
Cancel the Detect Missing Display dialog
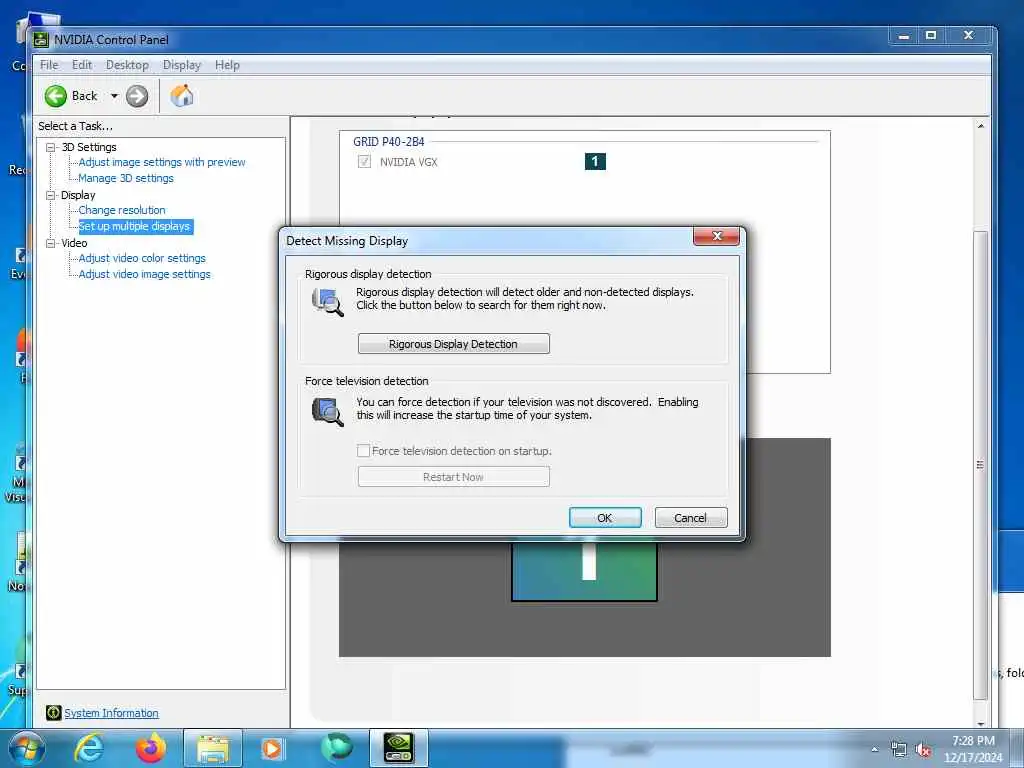tap(691, 518)
